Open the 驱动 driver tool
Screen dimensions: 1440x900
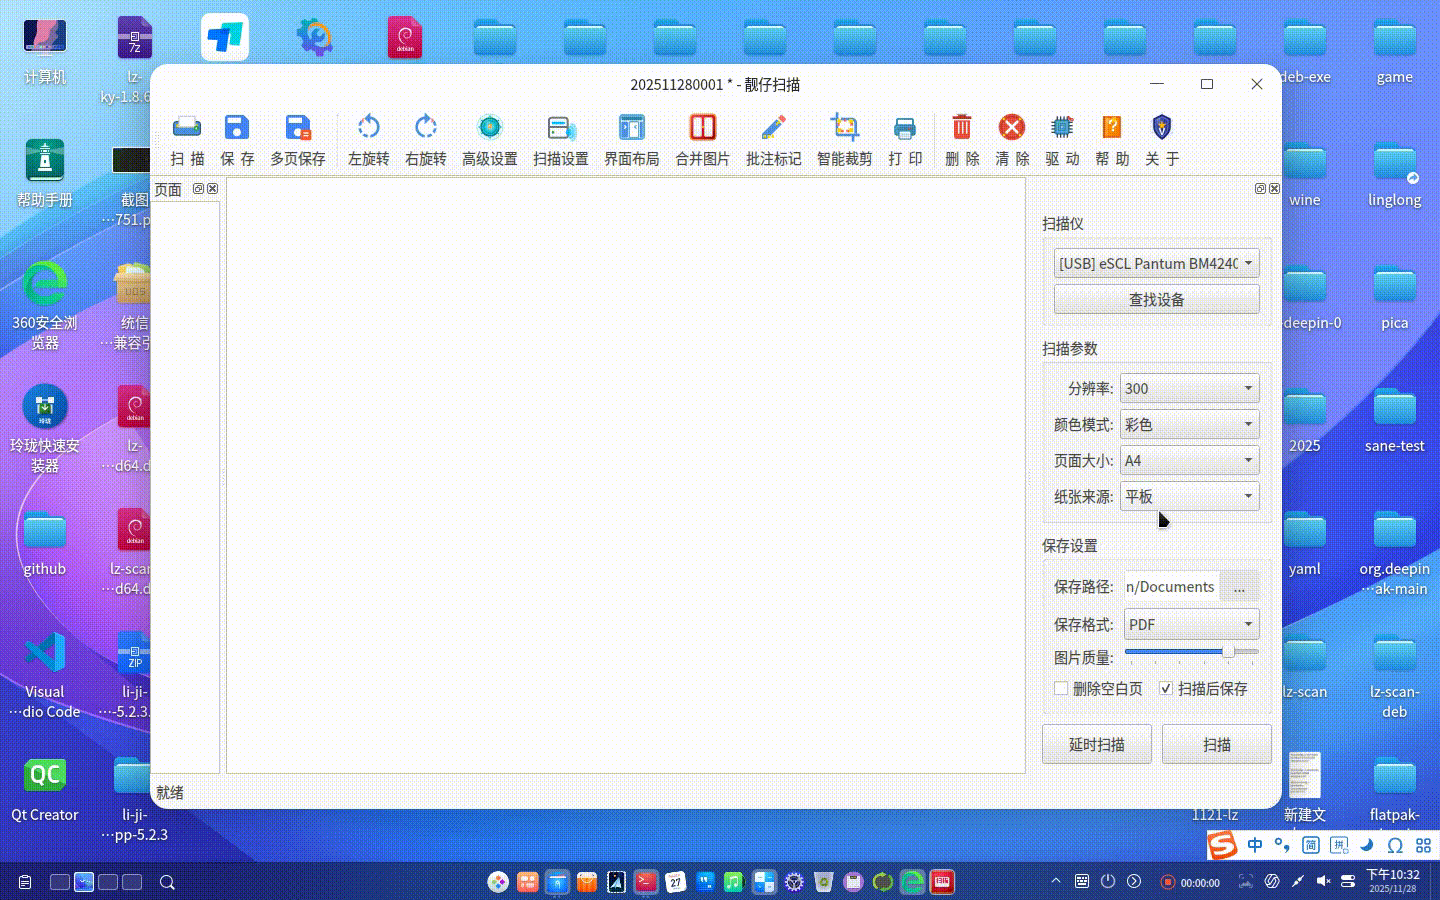pos(1062,139)
